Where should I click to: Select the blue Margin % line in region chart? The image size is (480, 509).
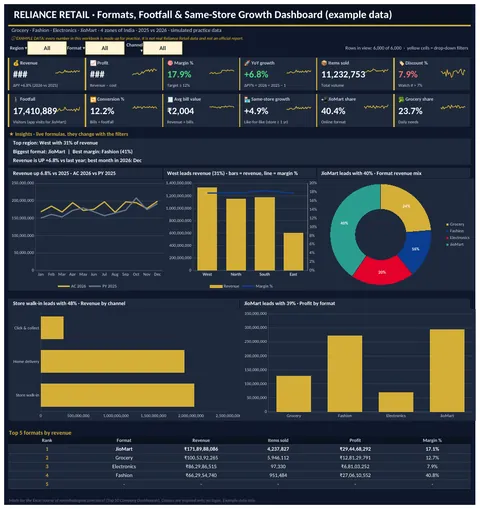pyautogui.click(x=251, y=192)
